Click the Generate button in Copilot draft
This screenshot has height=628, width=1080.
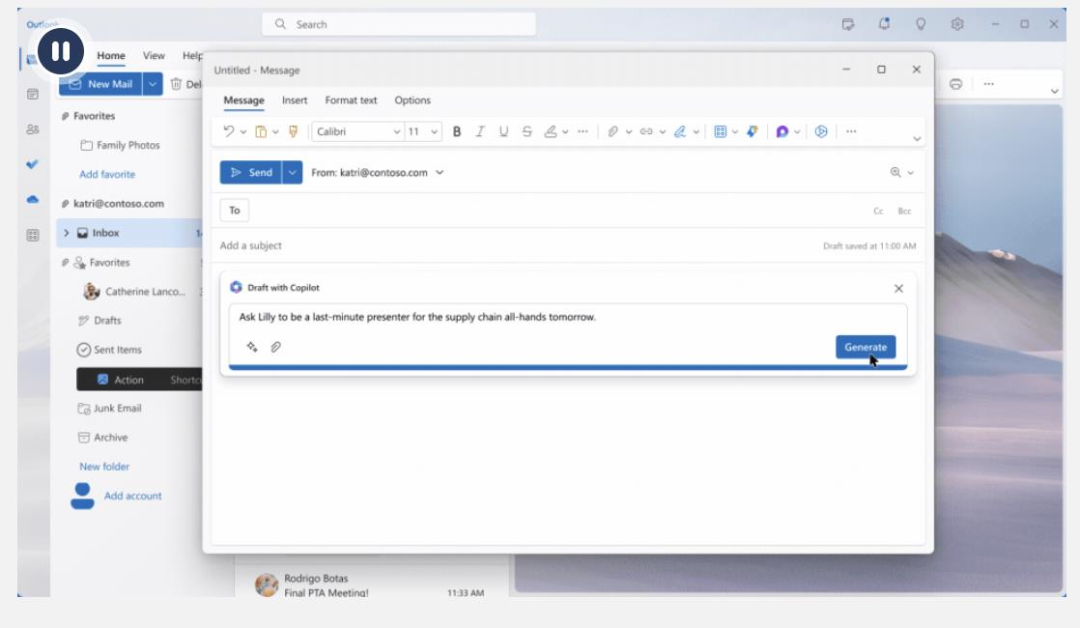(x=865, y=347)
